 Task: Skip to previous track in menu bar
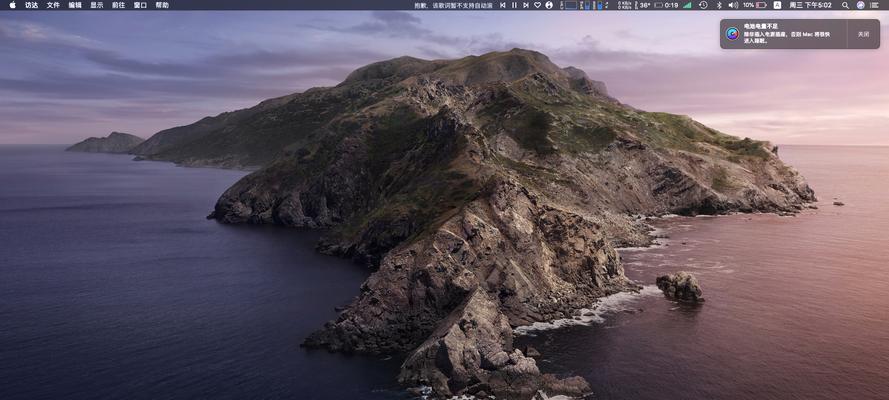(502, 5)
